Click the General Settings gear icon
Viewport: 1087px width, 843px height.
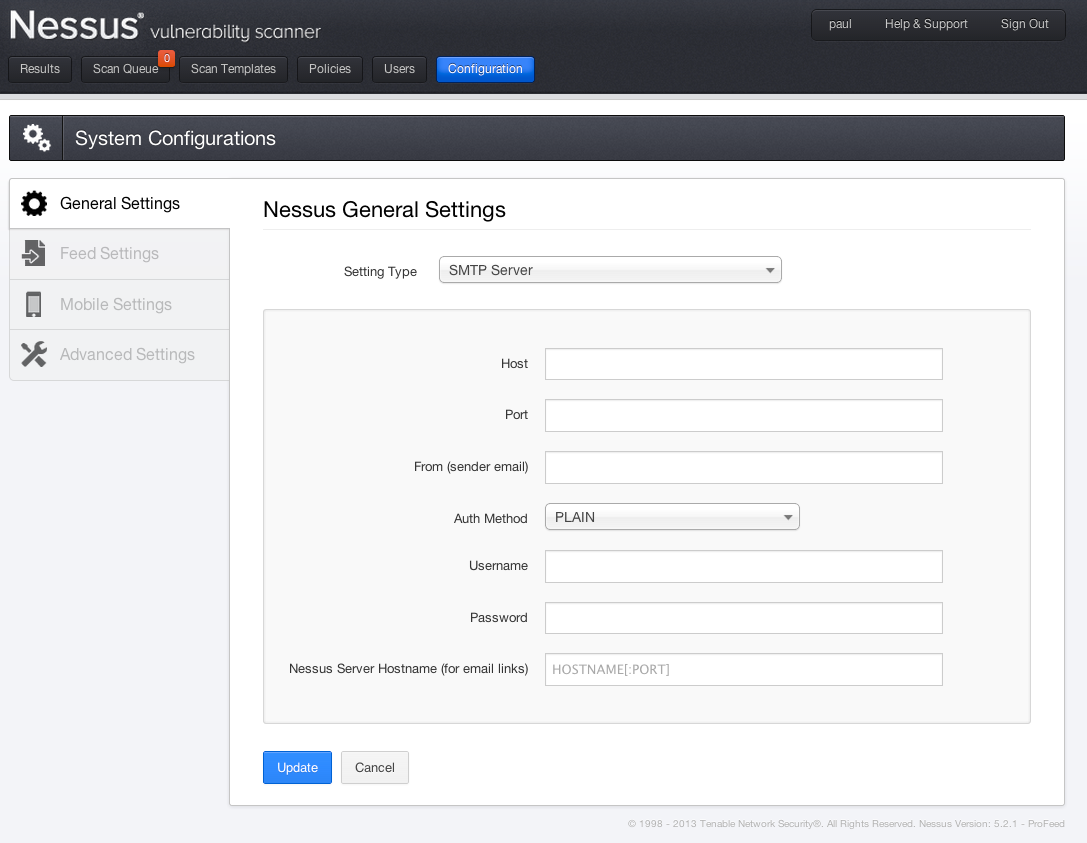point(34,203)
